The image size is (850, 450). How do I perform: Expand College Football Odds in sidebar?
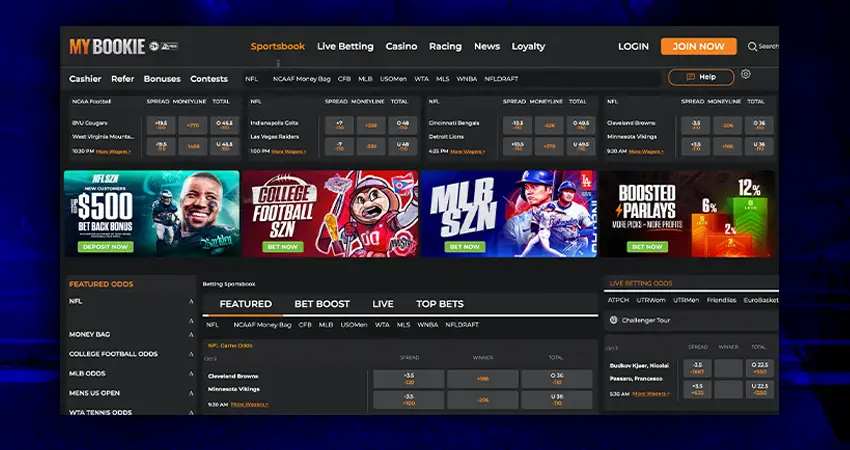coord(191,355)
